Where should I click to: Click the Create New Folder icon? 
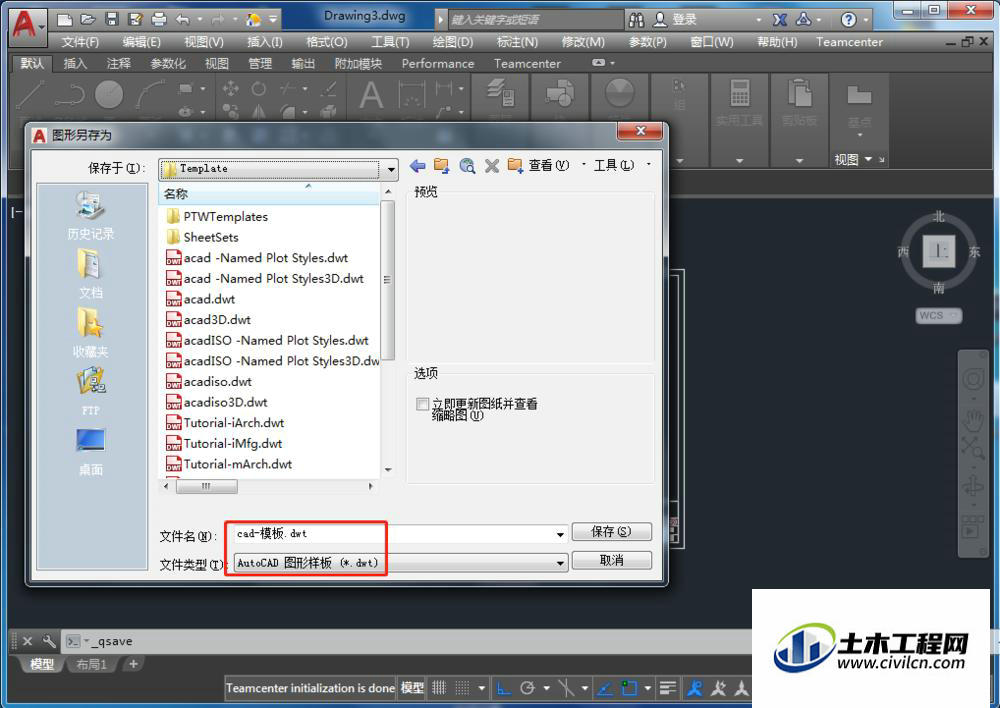[515, 166]
